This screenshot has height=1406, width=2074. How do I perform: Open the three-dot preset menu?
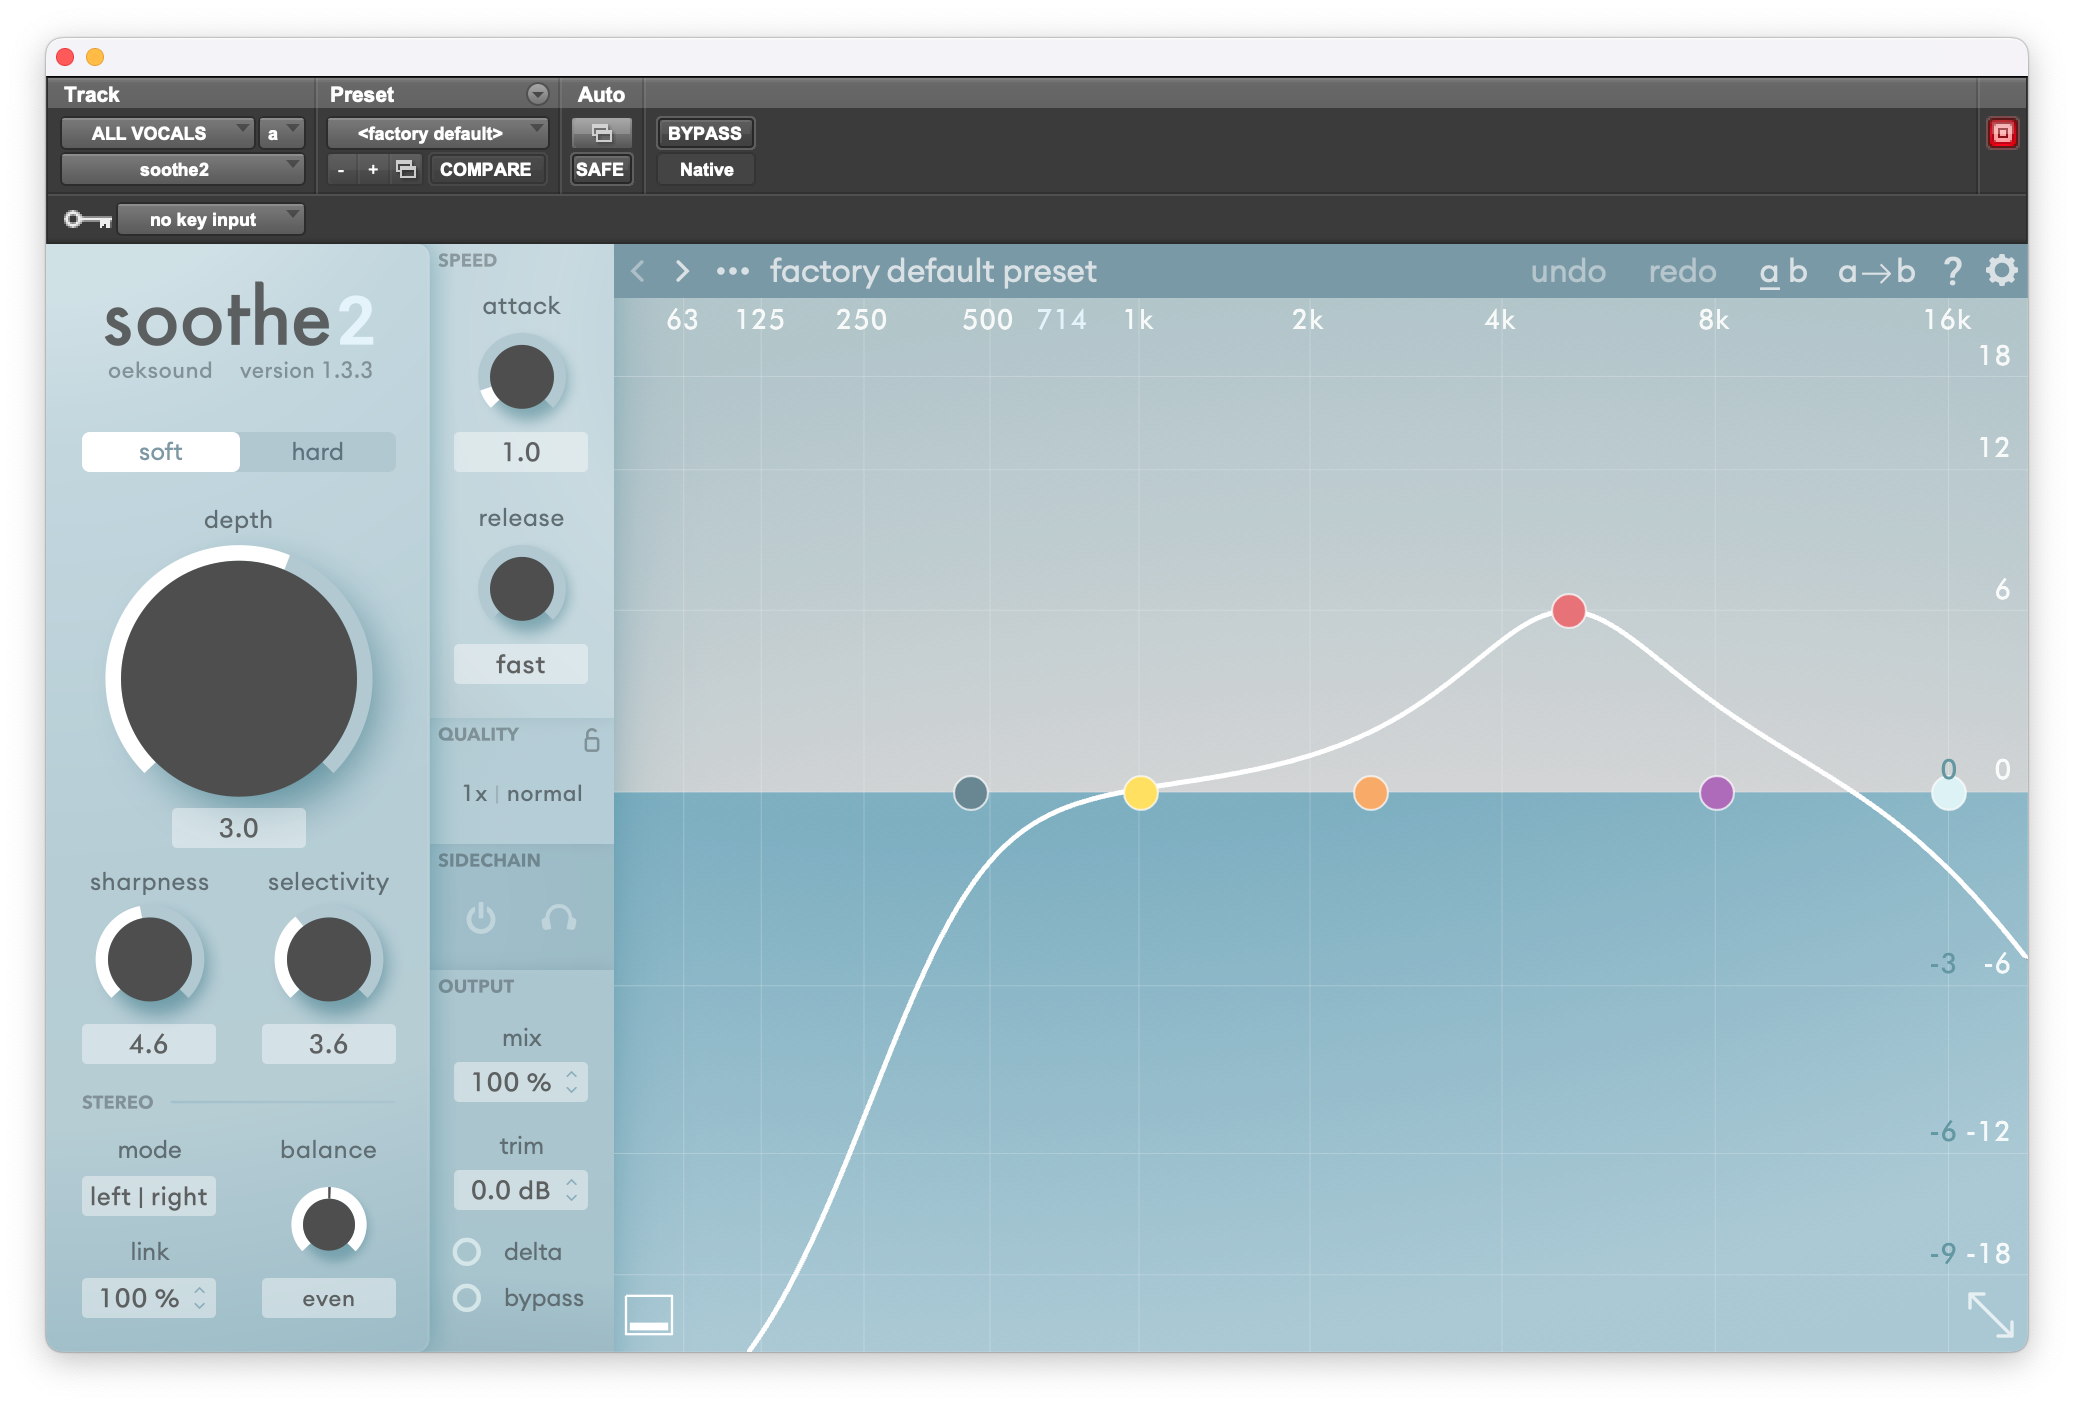(732, 271)
